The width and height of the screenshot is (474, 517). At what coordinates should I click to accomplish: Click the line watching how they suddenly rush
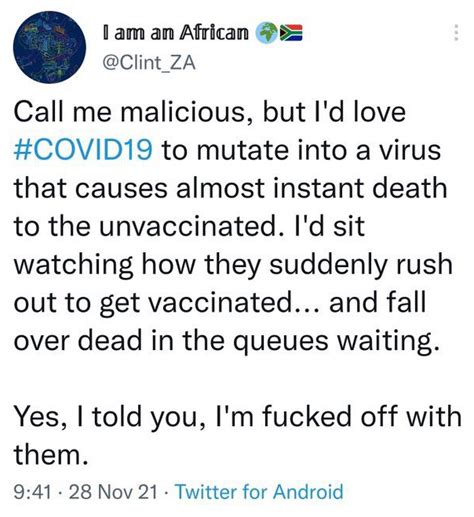click(233, 265)
